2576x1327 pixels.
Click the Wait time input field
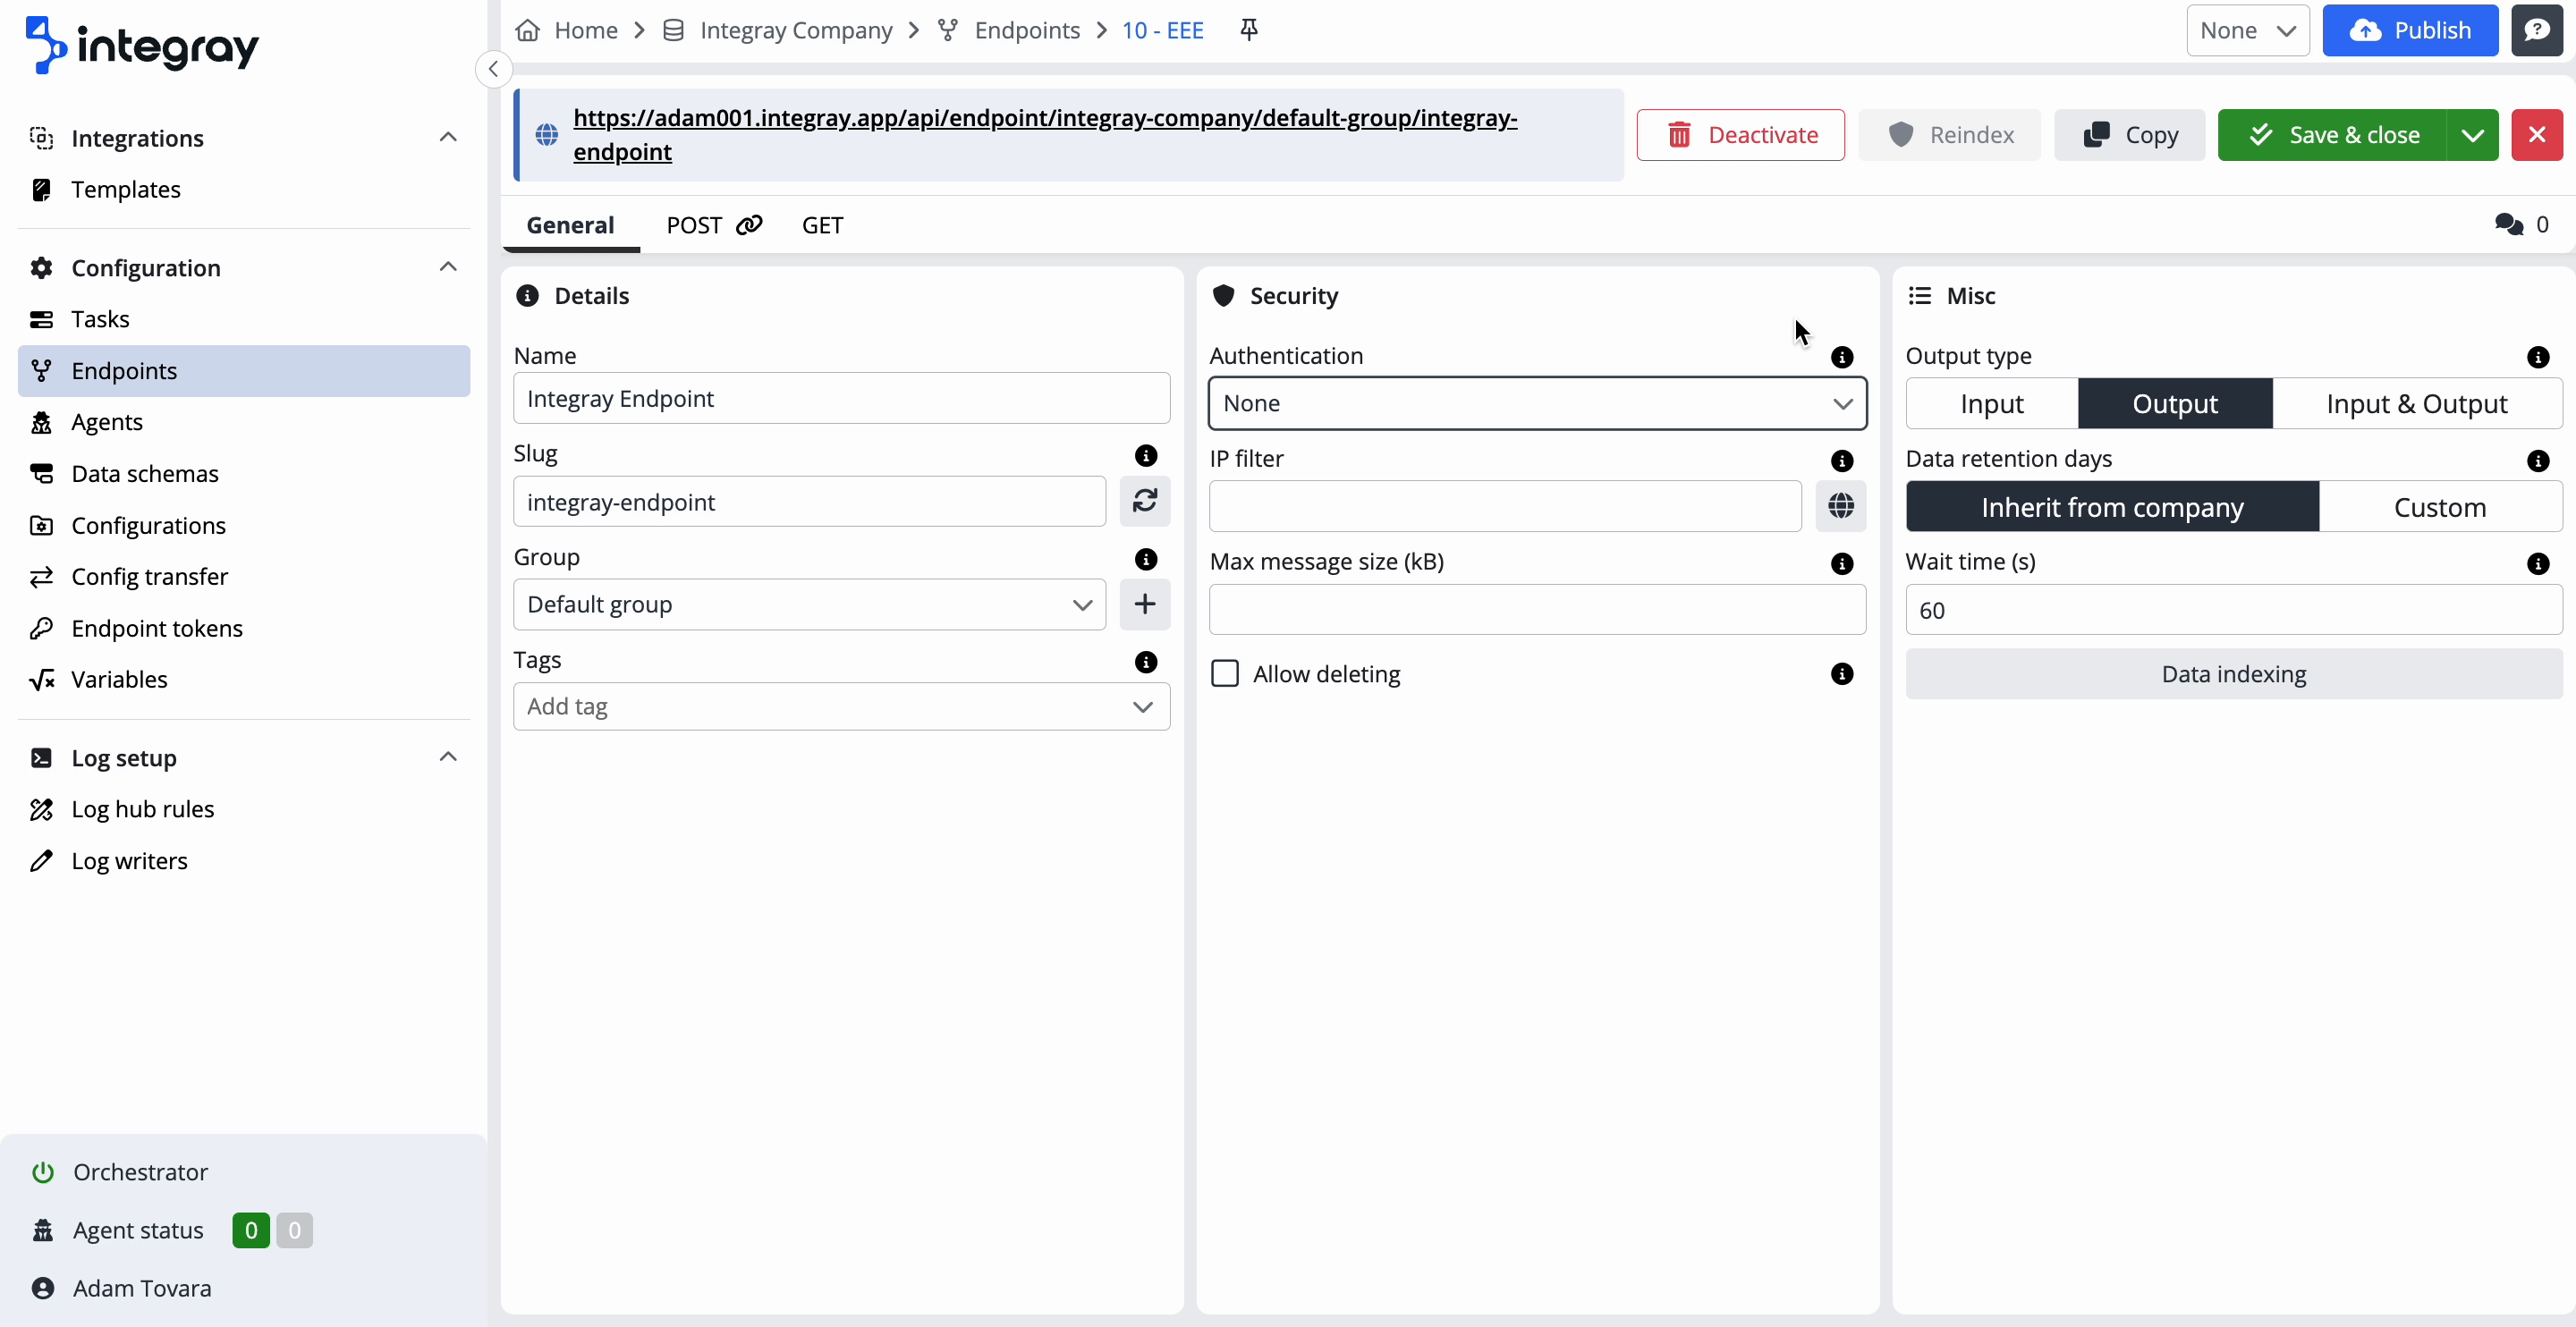[x=2233, y=610]
